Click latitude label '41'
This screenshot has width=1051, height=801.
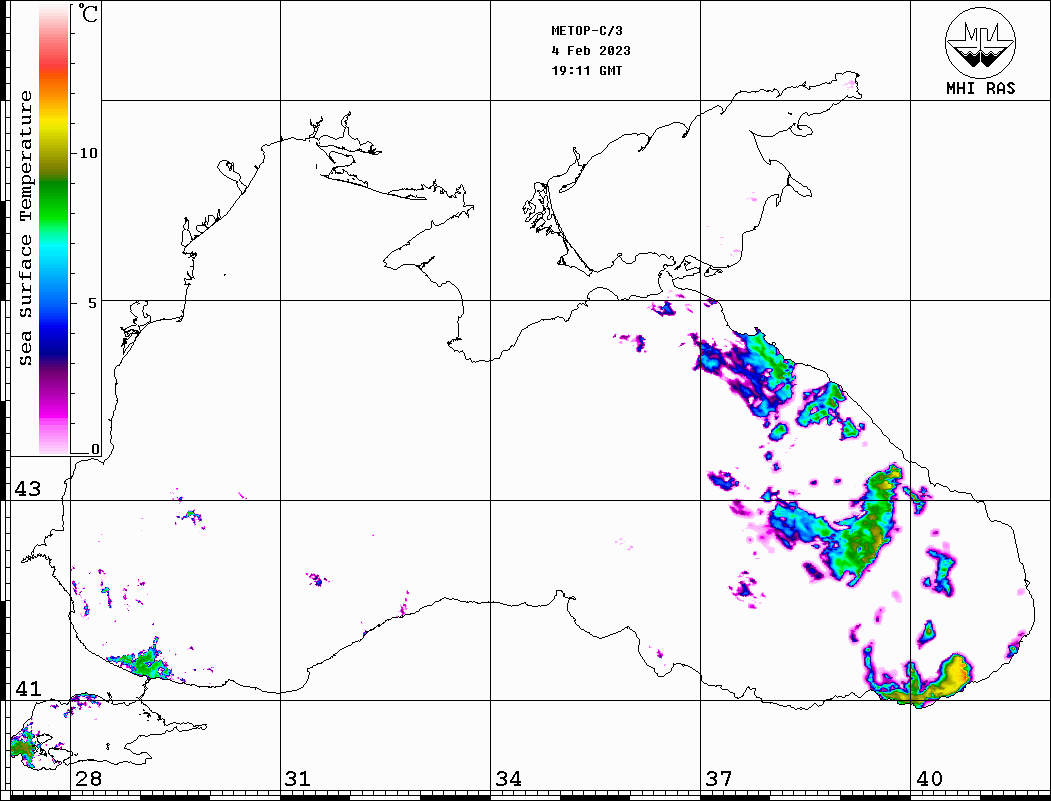(x=27, y=688)
